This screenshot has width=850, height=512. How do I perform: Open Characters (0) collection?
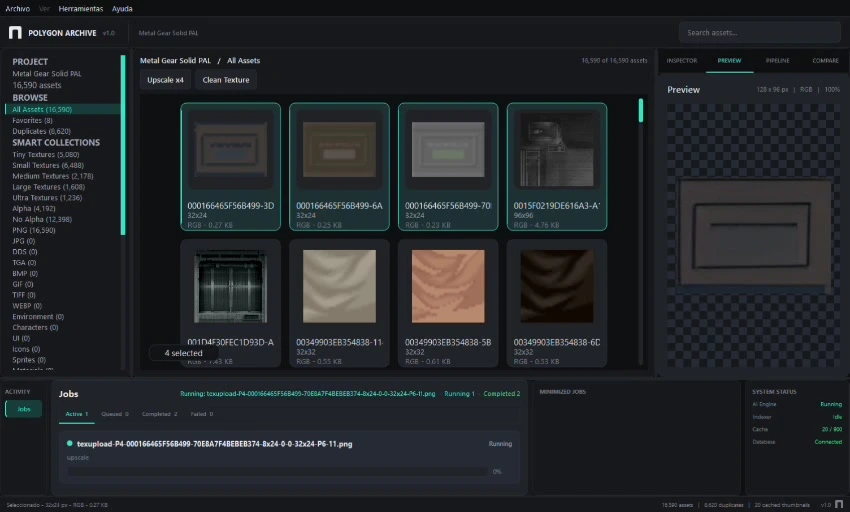35,328
